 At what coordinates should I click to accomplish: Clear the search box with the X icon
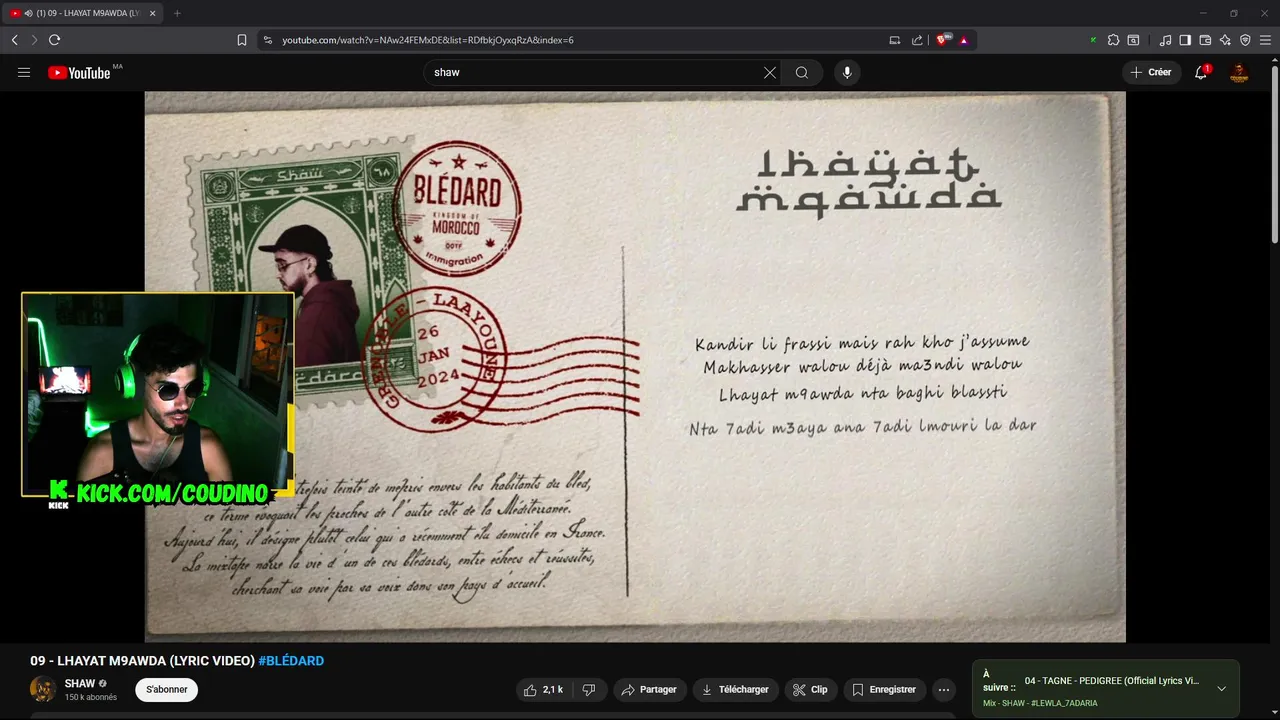click(770, 72)
